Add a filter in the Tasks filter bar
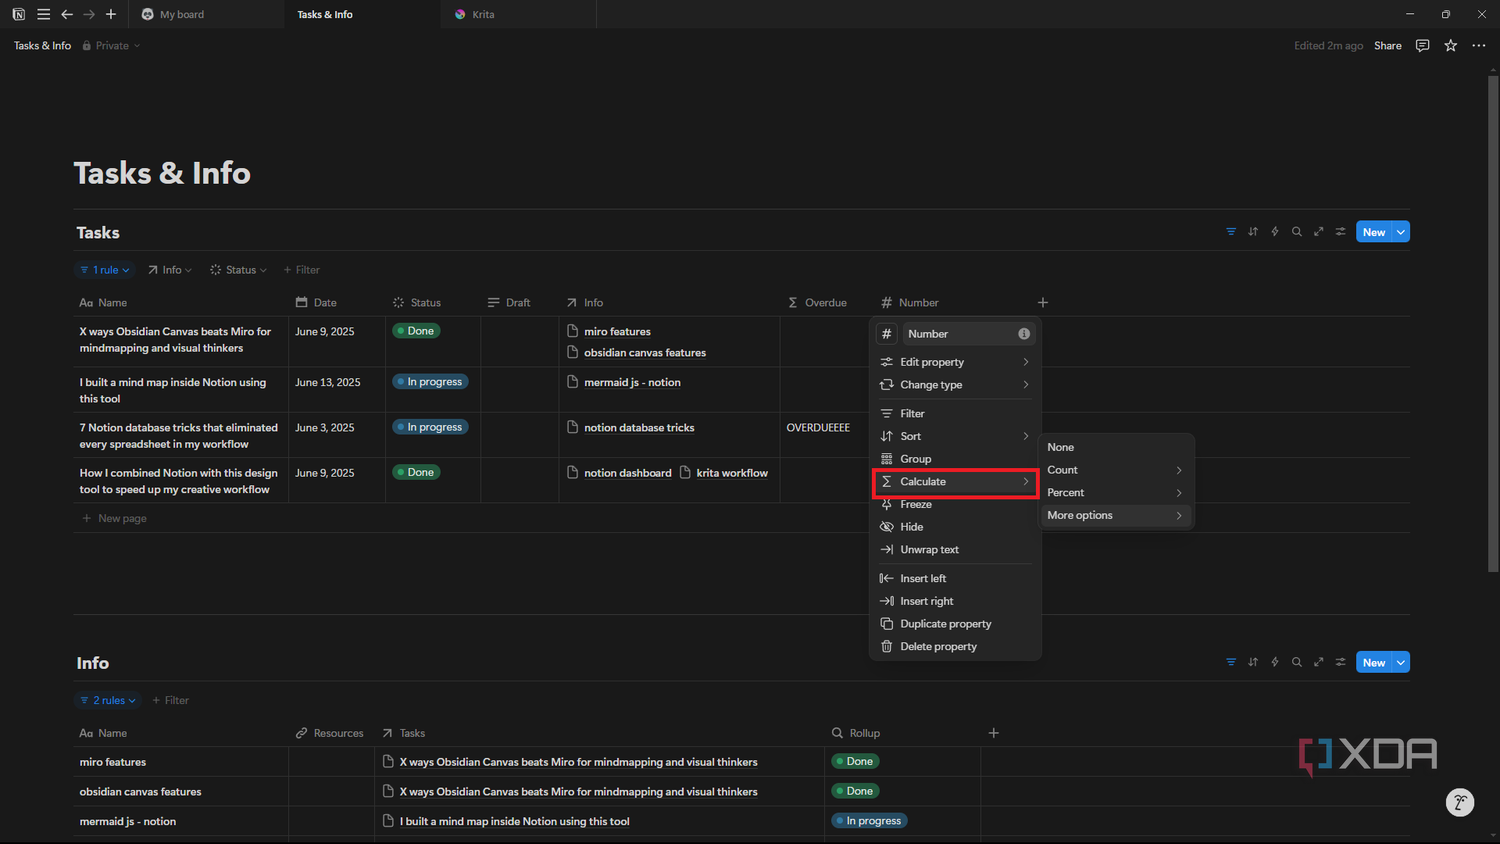This screenshot has width=1500, height=844. click(301, 270)
